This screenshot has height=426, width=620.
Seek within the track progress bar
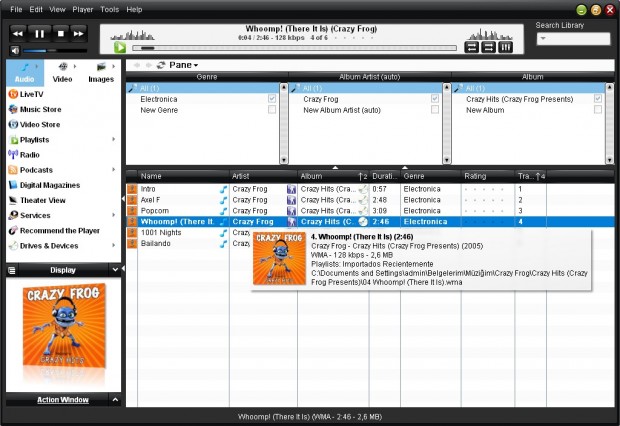[294, 48]
